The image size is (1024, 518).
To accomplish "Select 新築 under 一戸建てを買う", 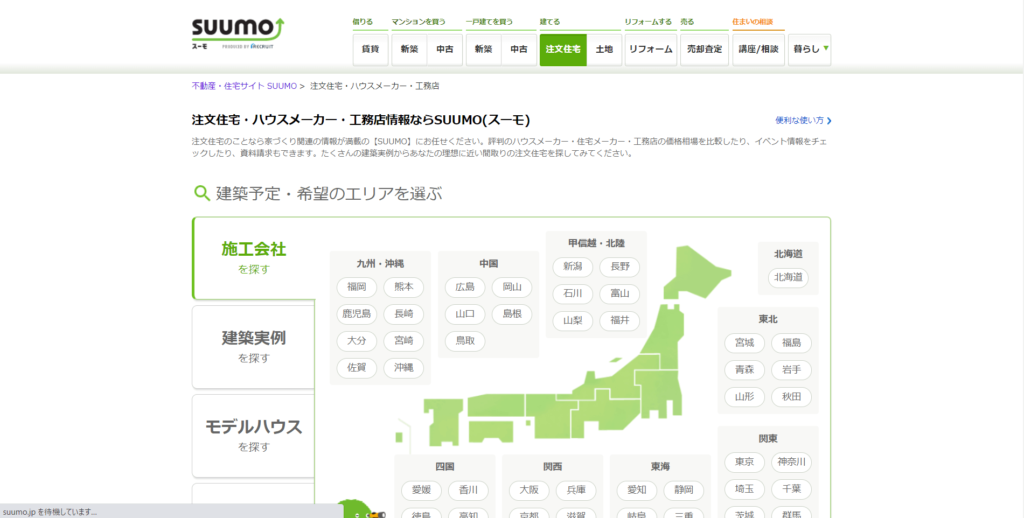I will coord(483,50).
